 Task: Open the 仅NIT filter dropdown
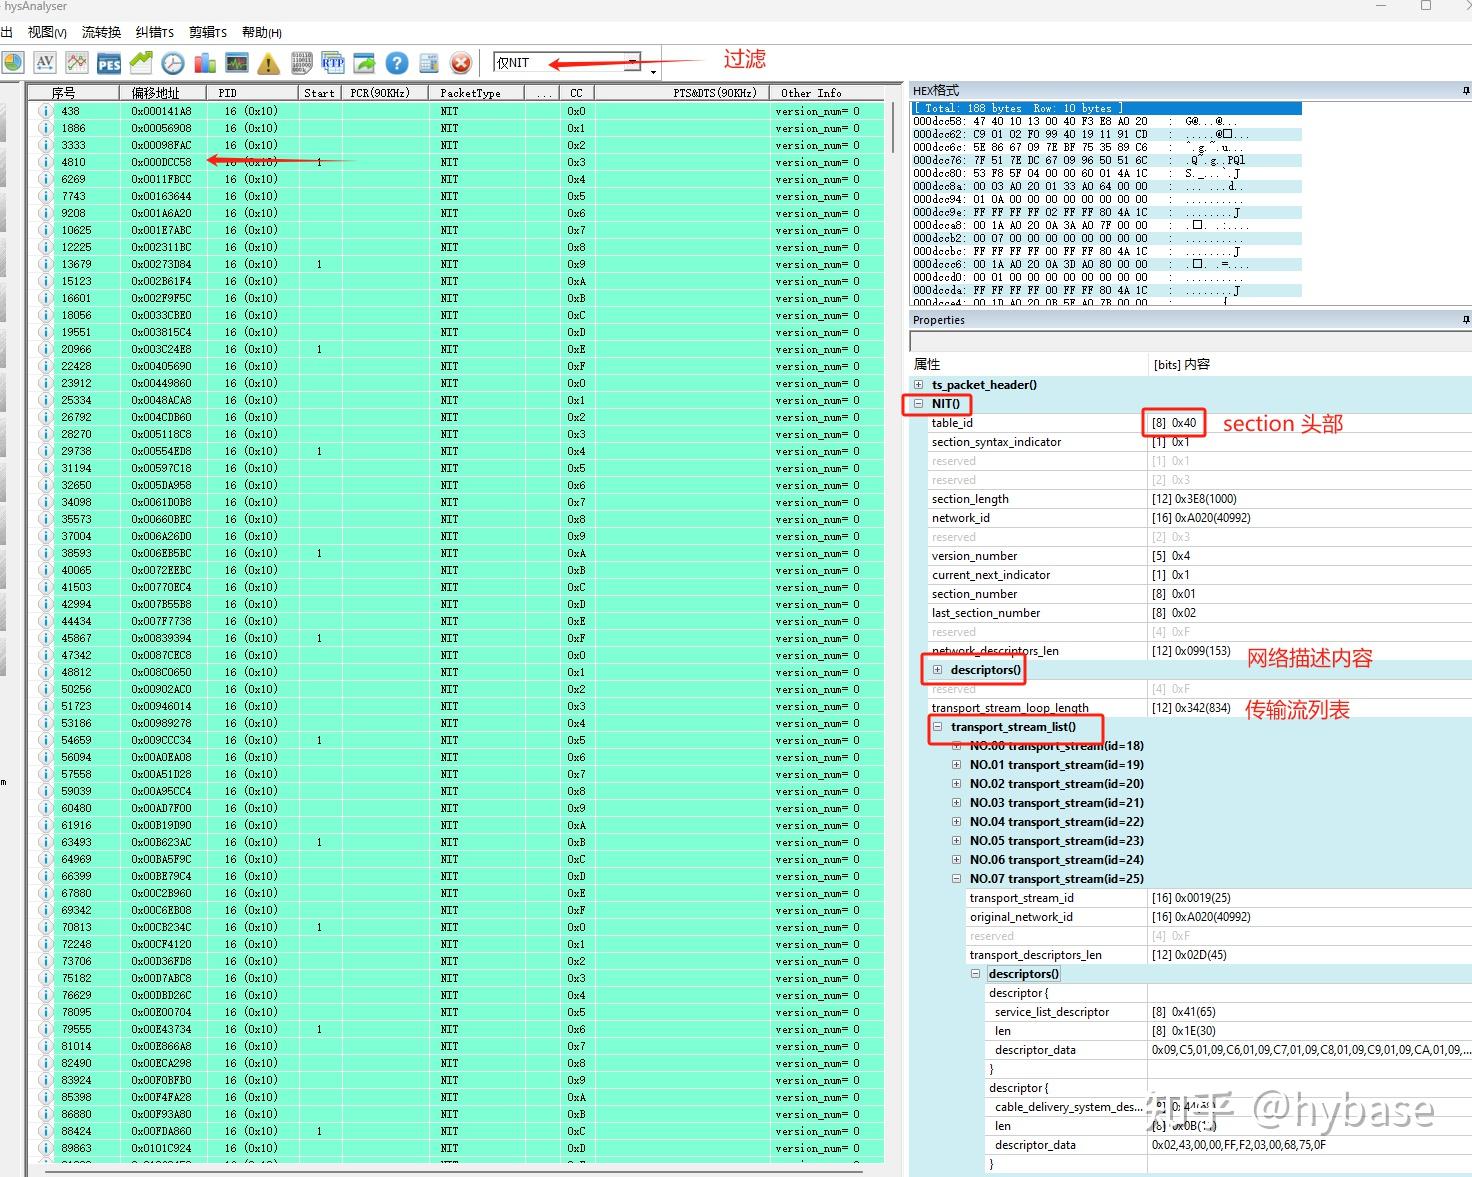click(633, 62)
